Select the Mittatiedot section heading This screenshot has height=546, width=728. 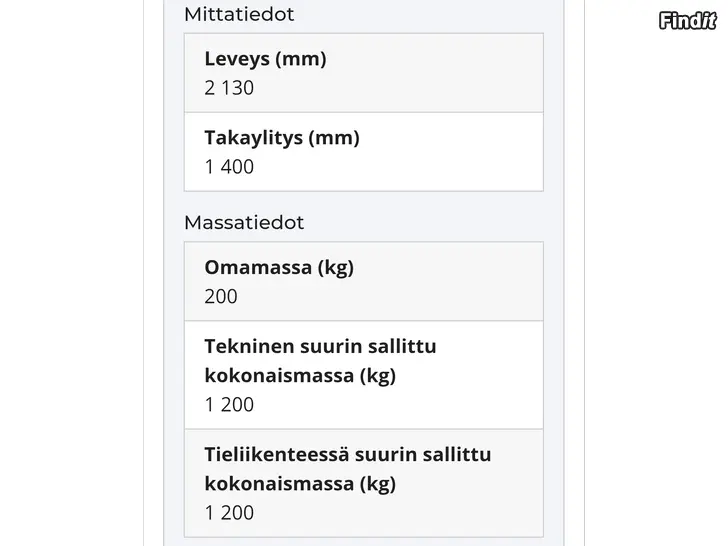click(239, 14)
